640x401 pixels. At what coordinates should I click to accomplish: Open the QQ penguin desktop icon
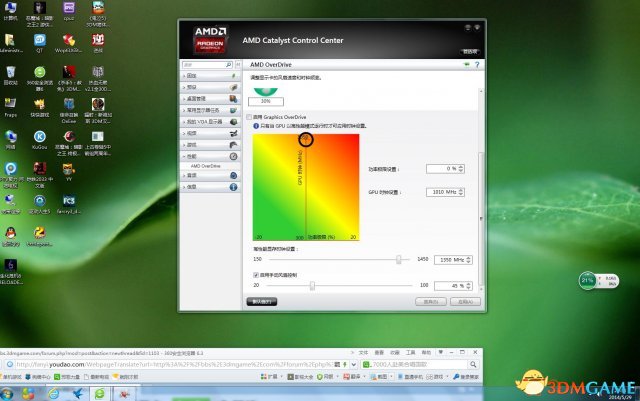coord(11,237)
